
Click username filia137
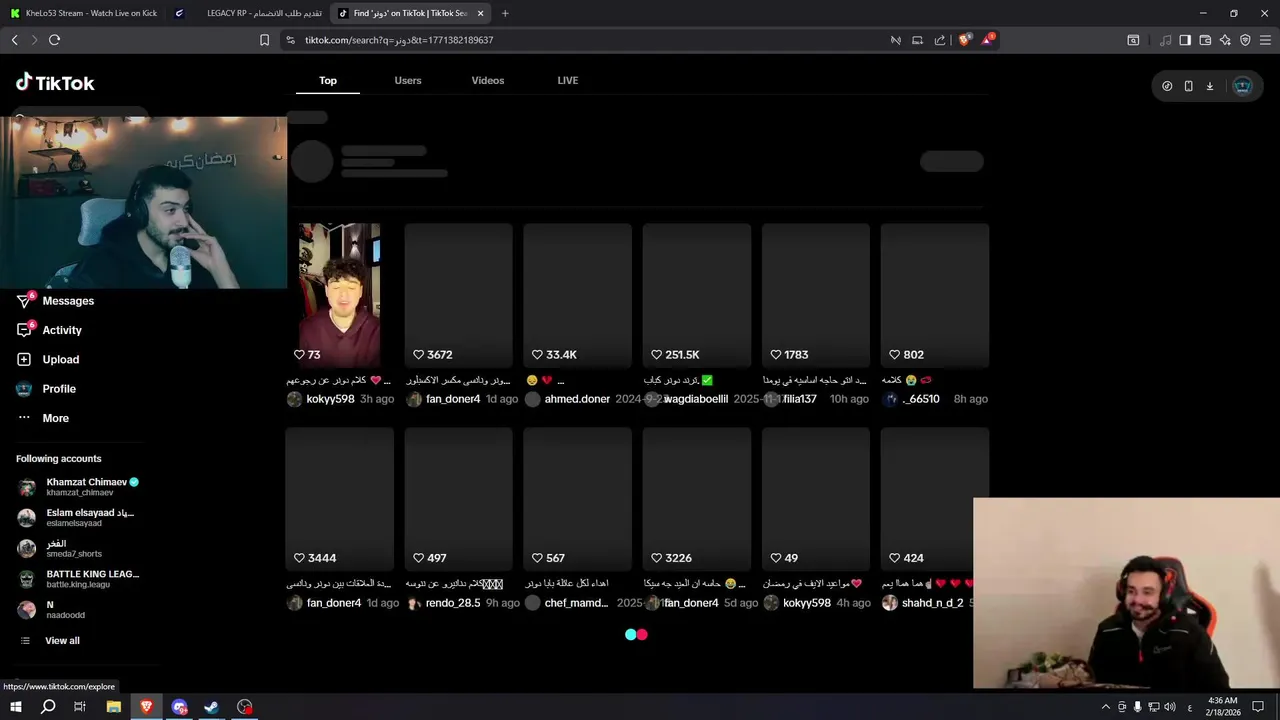tap(800, 399)
